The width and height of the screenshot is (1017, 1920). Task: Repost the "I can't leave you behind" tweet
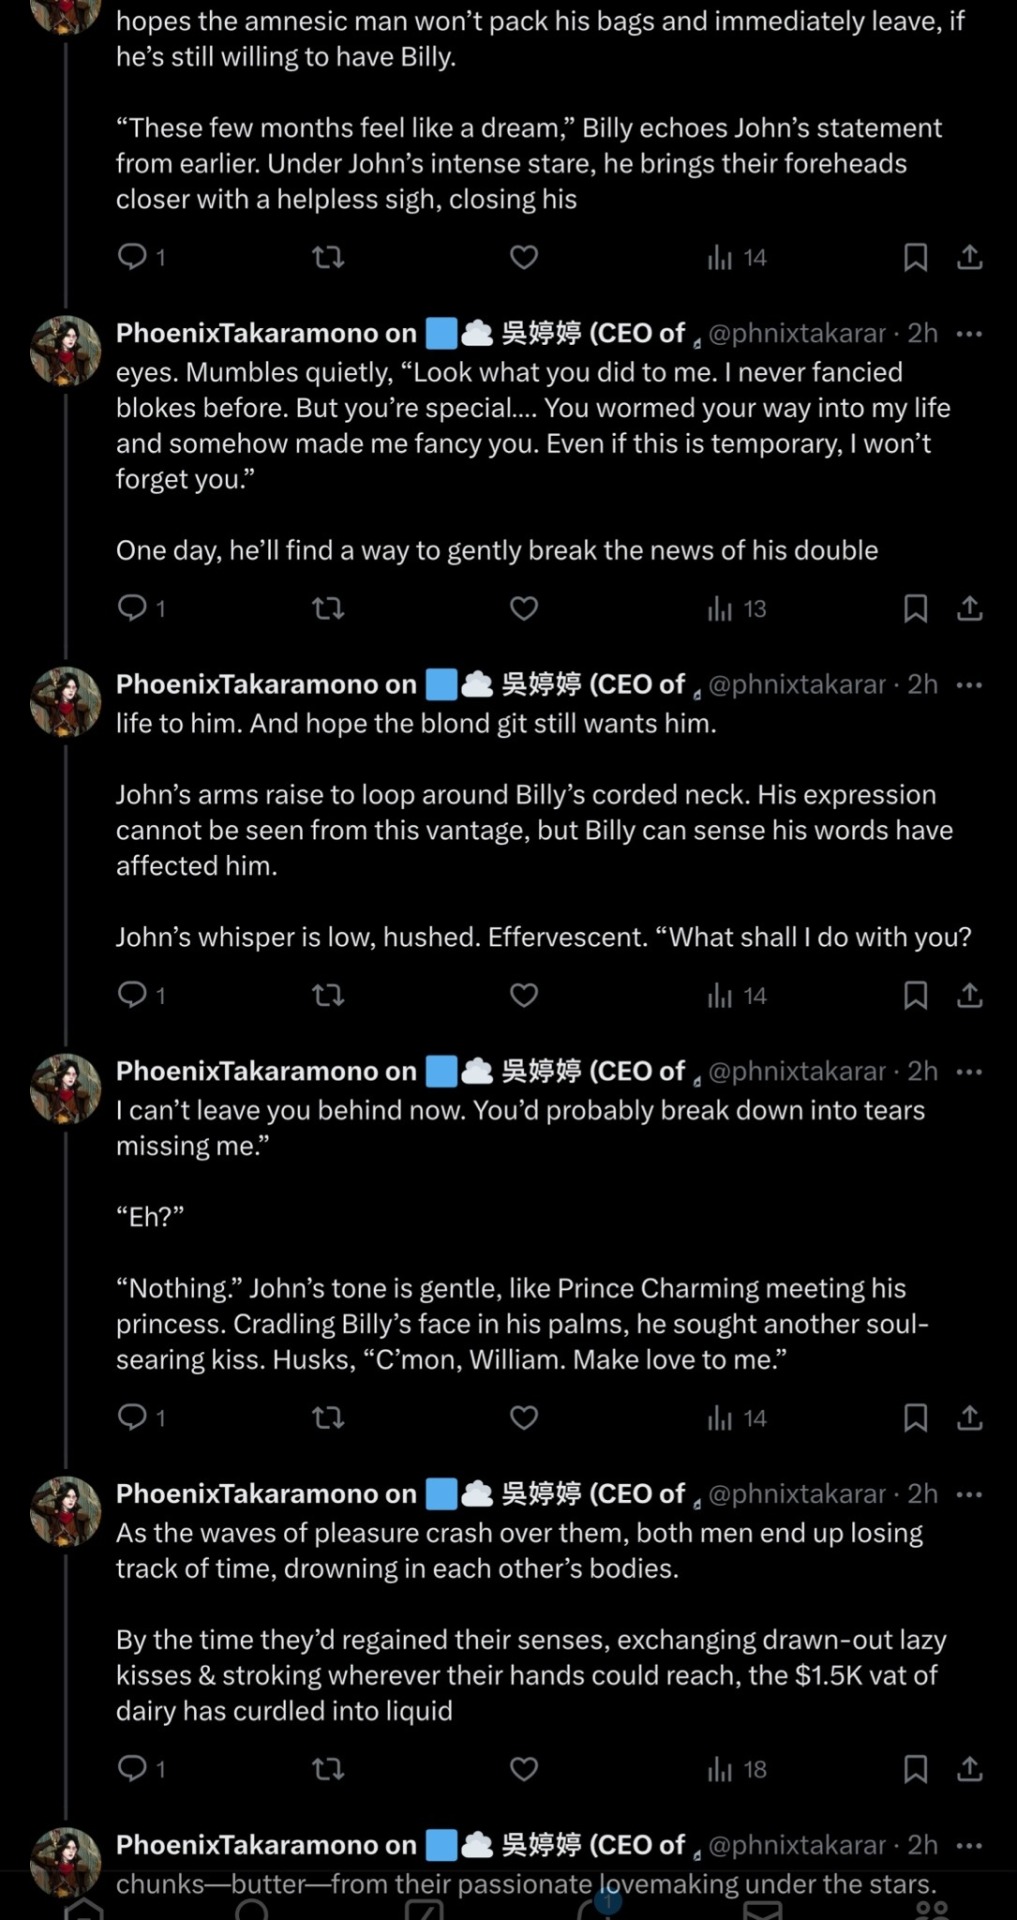click(x=328, y=1417)
